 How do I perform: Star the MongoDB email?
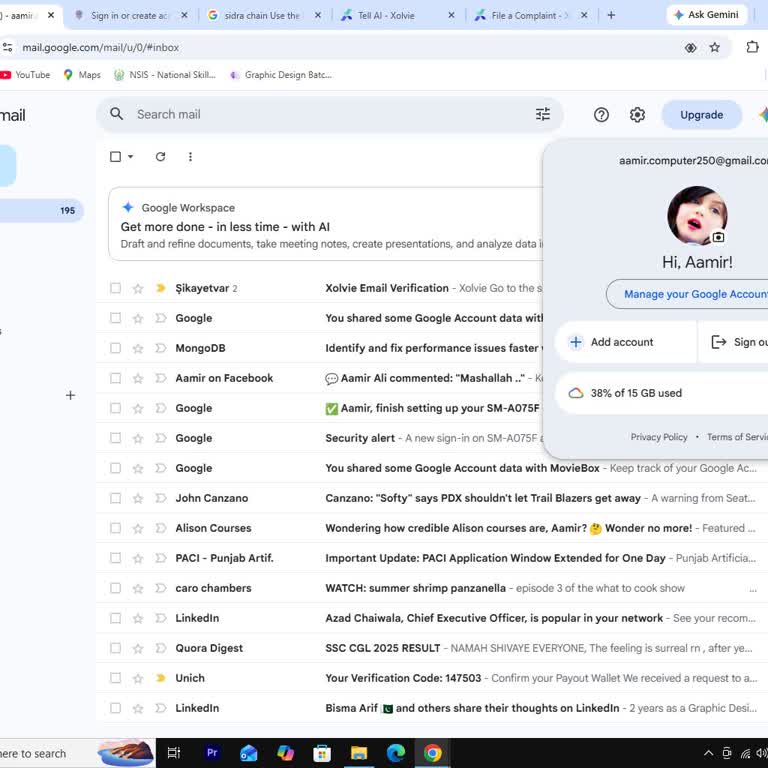(x=138, y=348)
